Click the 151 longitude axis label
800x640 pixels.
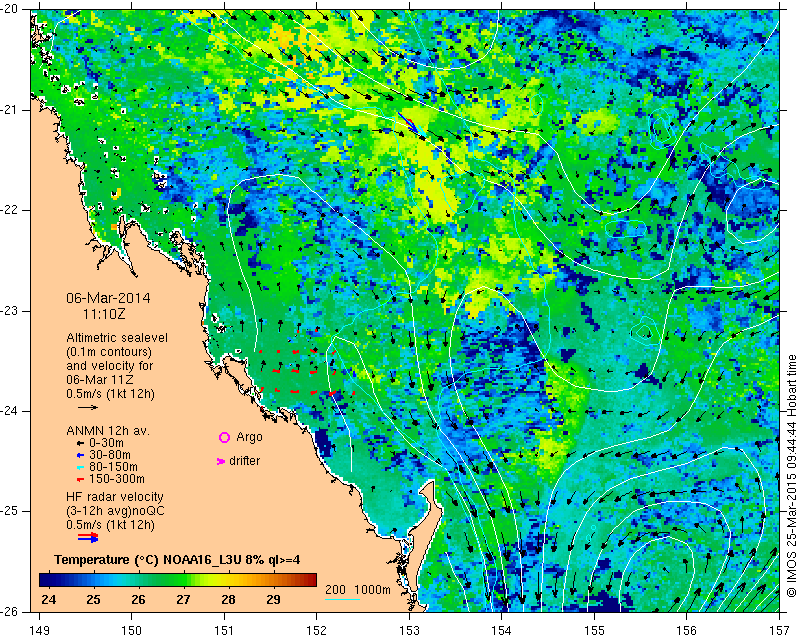coord(224,631)
